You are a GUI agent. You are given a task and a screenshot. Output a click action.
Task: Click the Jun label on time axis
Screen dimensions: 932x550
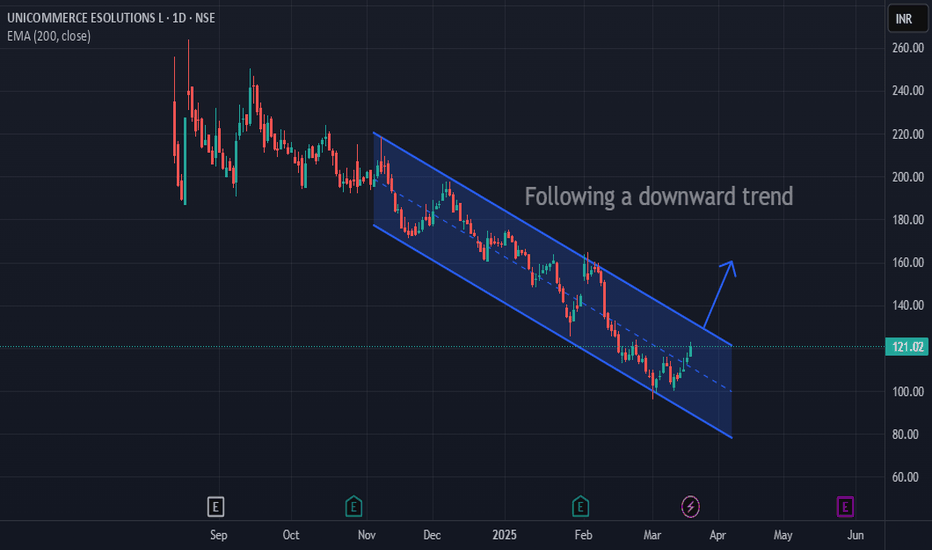pyautogui.click(x=855, y=535)
